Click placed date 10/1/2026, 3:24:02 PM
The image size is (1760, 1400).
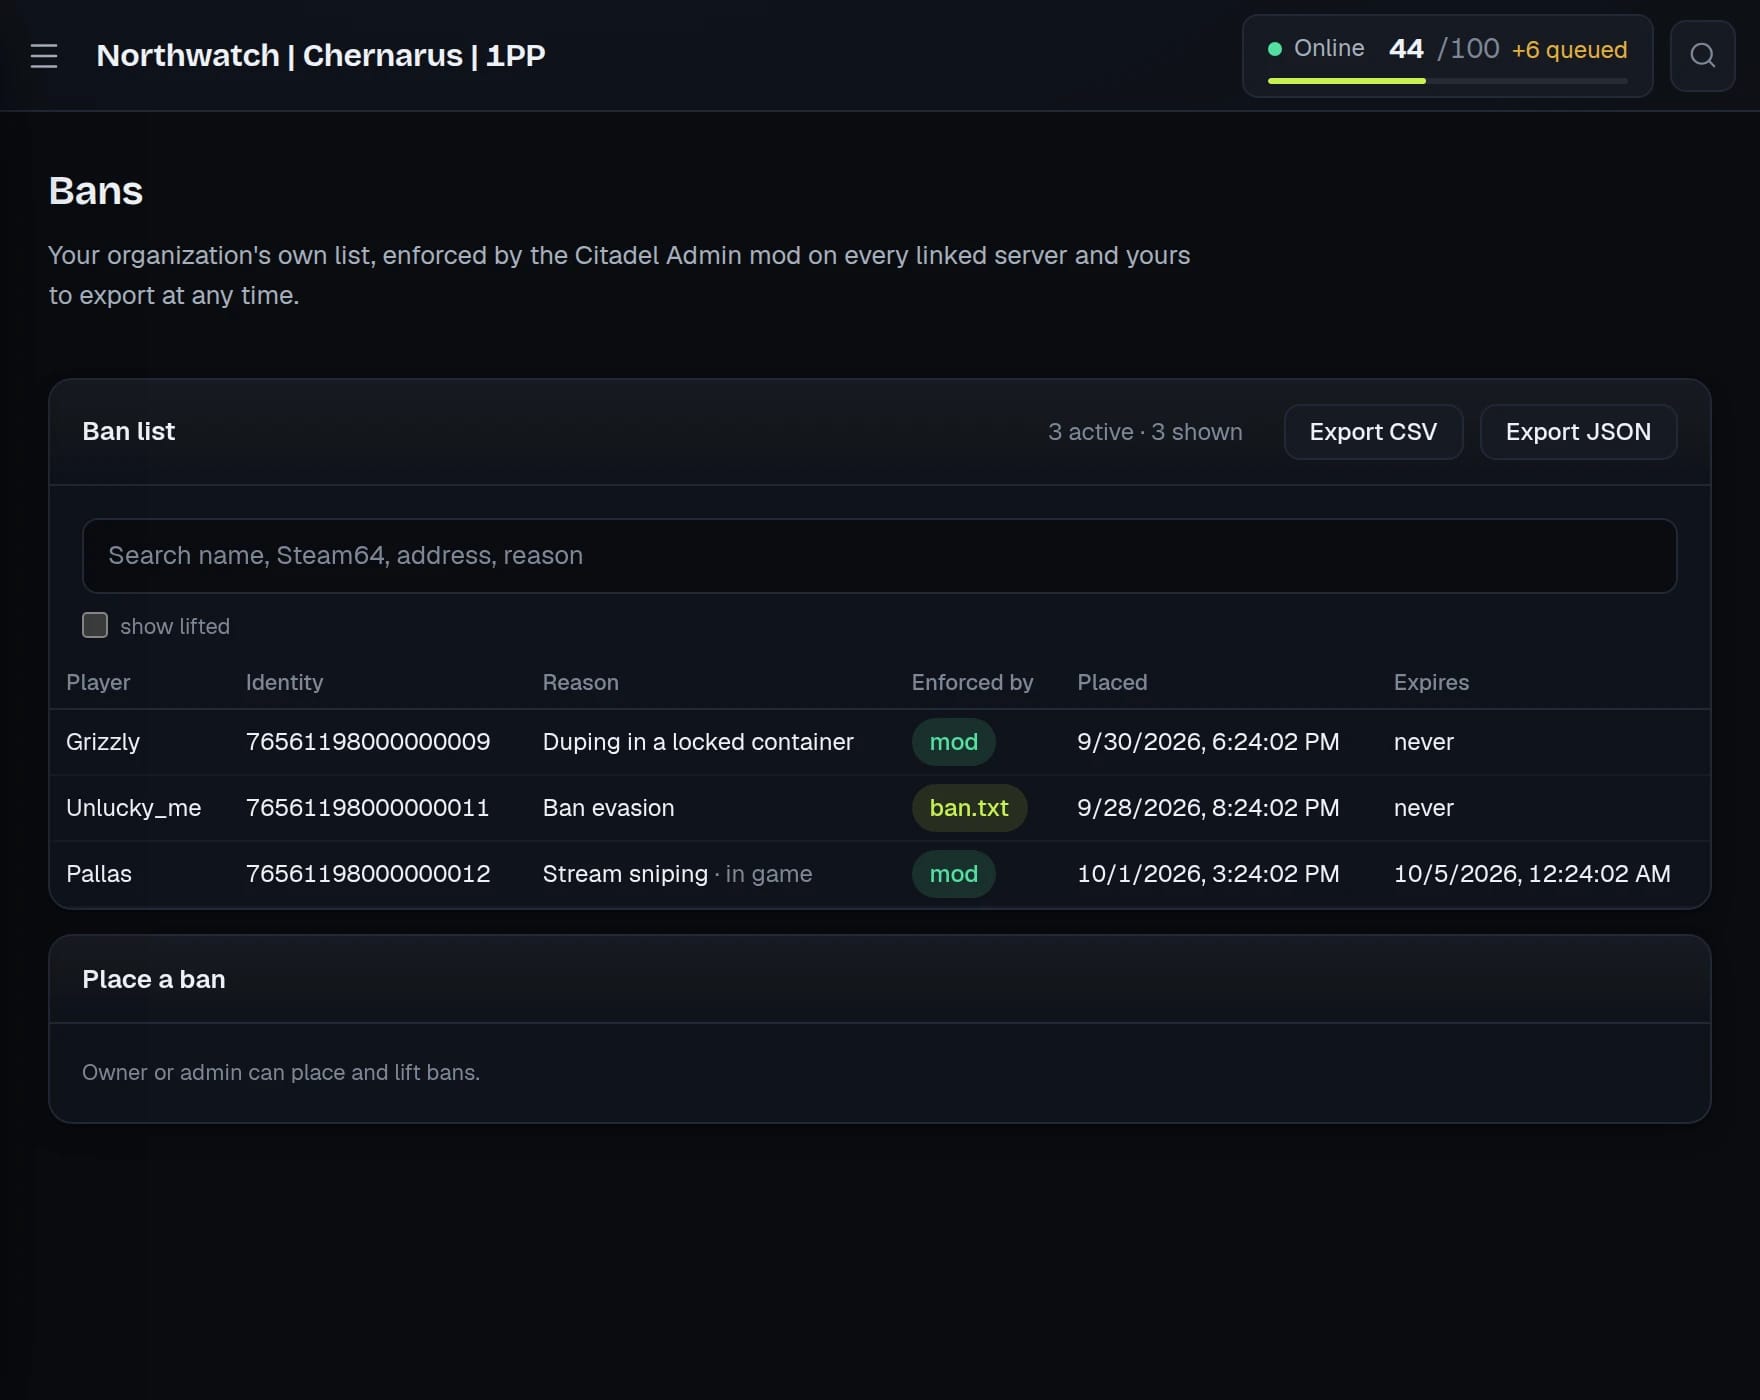point(1208,874)
